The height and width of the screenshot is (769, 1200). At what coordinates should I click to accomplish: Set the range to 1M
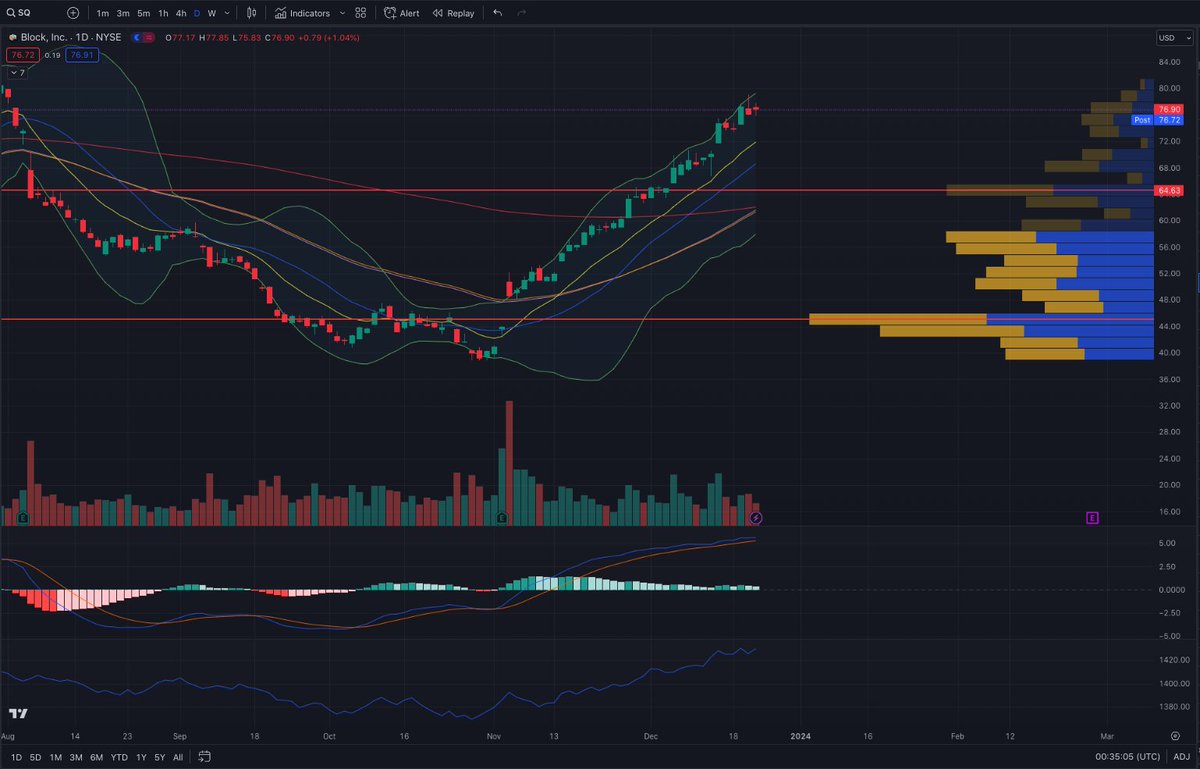coord(55,757)
